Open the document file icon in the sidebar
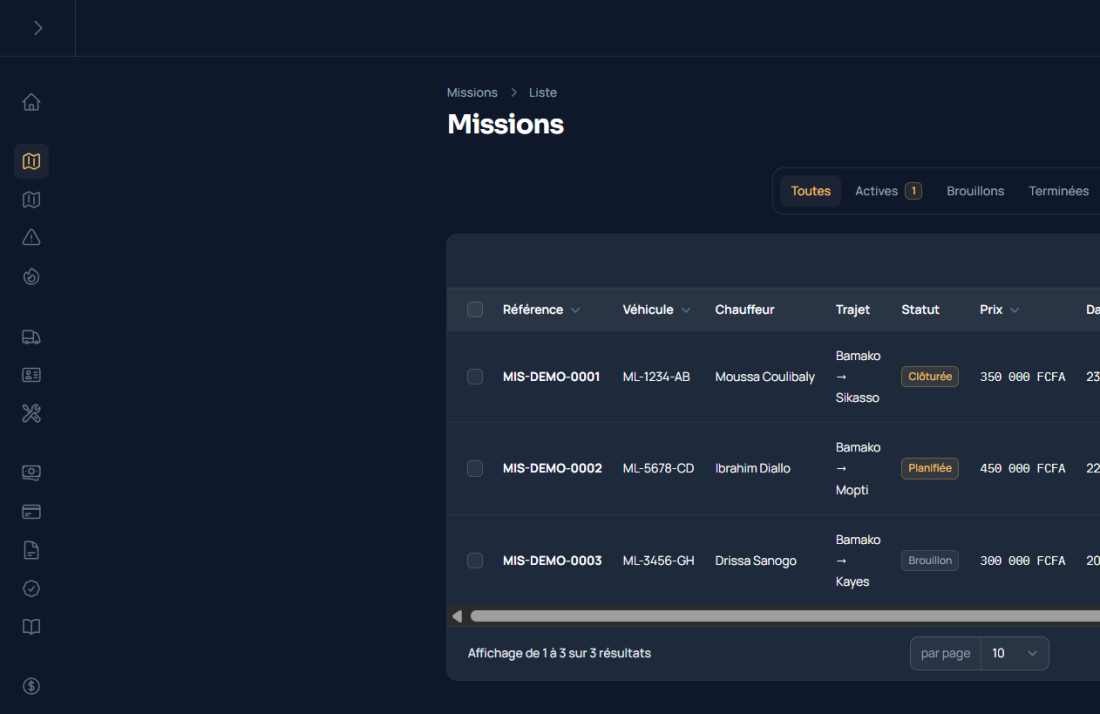Viewport: 1100px width, 714px height. click(x=31, y=550)
